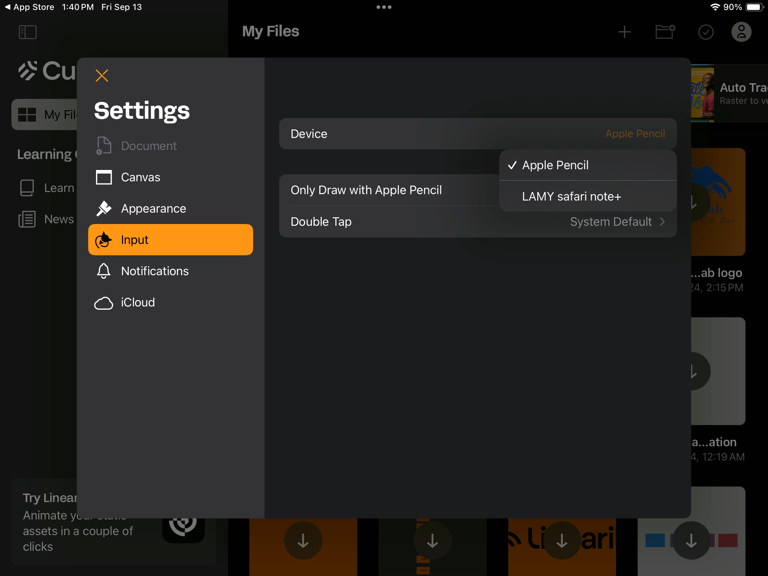Click the Learn book icon in sidebar
Image resolution: width=768 pixels, height=576 pixels.
[x=27, y=188]
